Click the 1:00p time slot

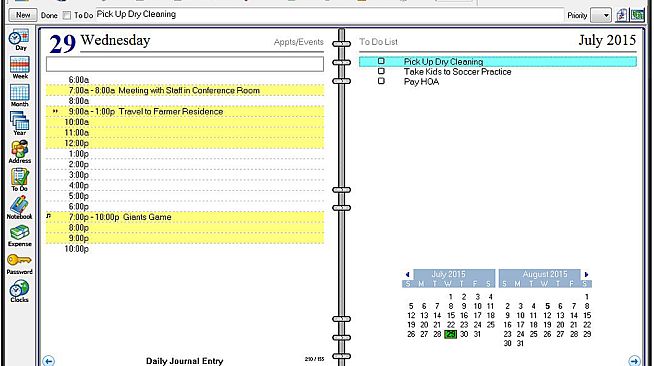[185, 154]
